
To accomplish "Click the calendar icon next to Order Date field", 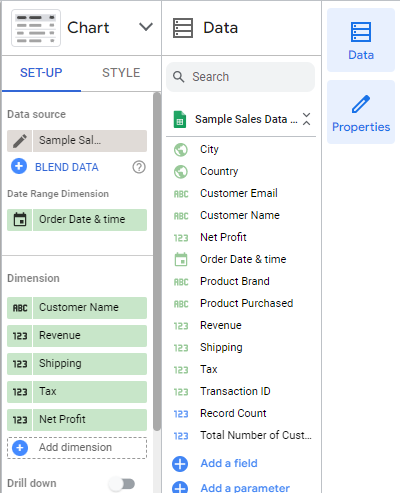I will tap(181, 260).
